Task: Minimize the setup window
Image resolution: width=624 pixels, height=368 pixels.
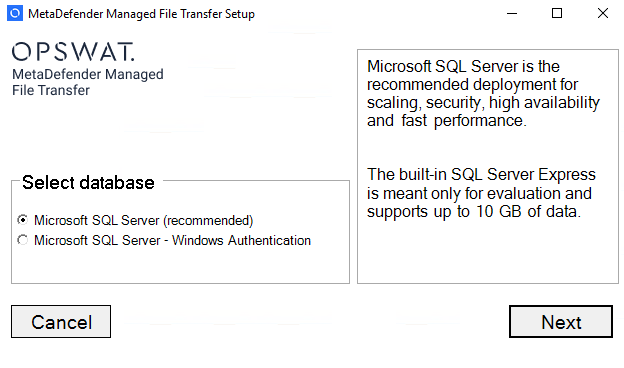Action: coord(512,14)
